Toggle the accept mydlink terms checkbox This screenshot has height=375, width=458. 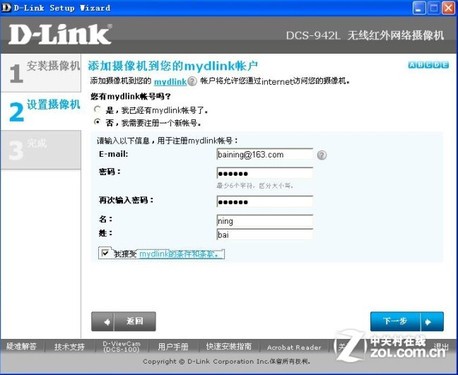click(105, 253)
